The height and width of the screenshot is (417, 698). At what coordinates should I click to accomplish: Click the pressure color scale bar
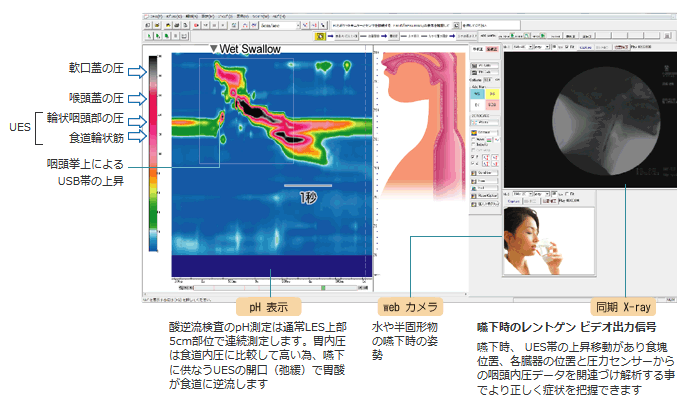152,152
